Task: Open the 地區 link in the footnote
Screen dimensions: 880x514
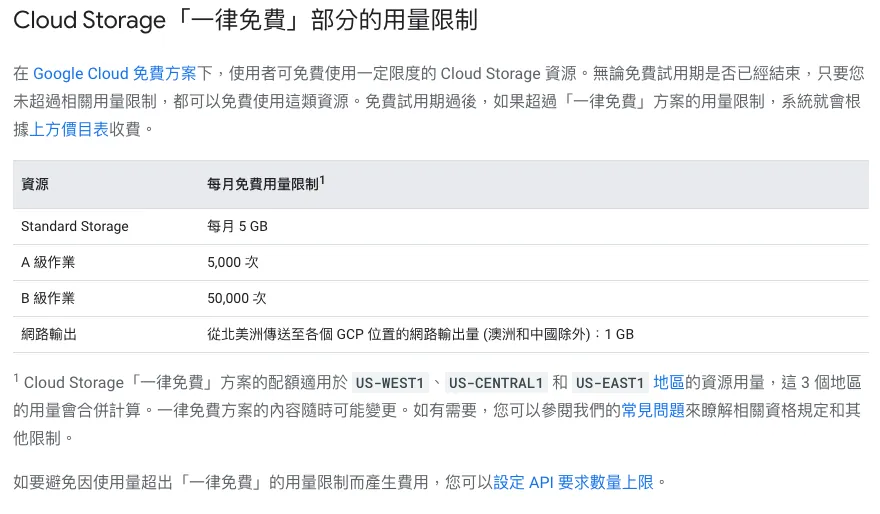Action: pos(669,382)
